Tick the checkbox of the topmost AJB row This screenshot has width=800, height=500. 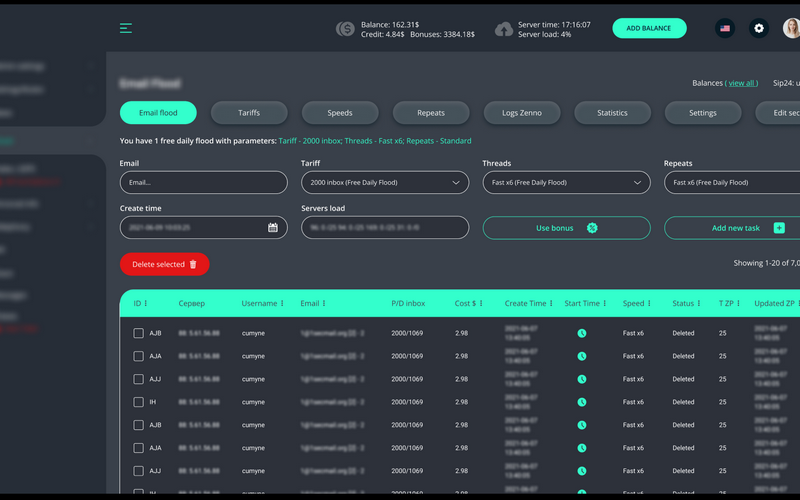click(138, 333)
